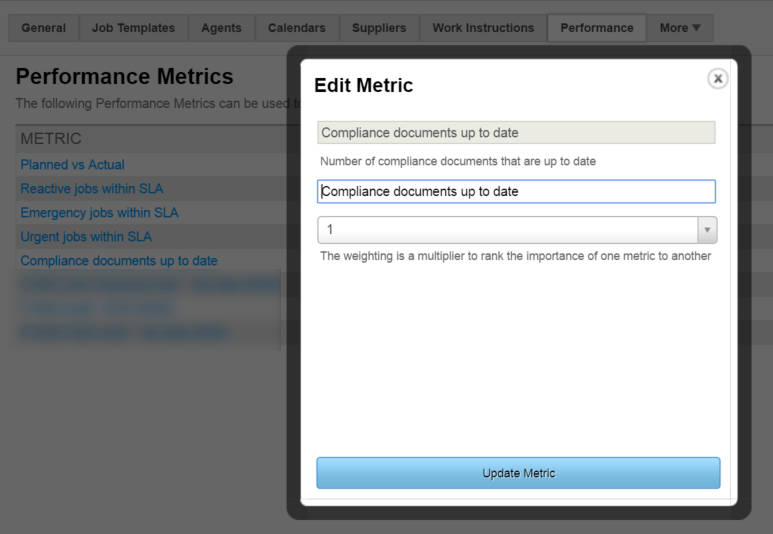Image resolution: width=773 pixels, height=534 pixels.
Task: Click the greyed-out metric name field
Action: tap(516, 133)
